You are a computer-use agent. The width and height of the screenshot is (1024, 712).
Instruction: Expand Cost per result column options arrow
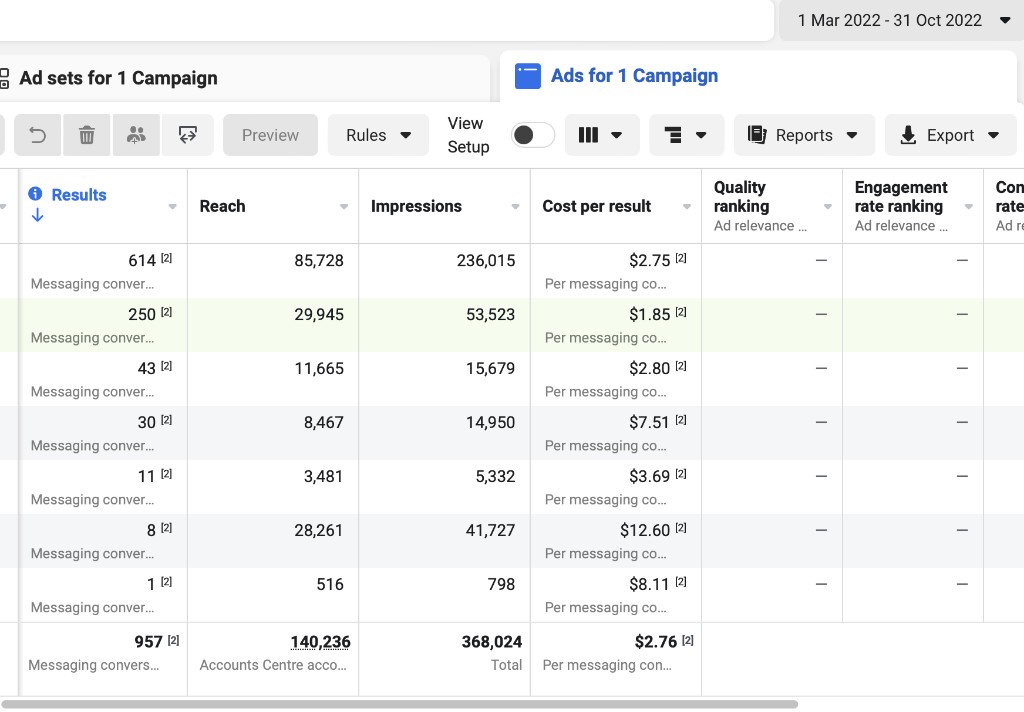click(x=687, y=206)
